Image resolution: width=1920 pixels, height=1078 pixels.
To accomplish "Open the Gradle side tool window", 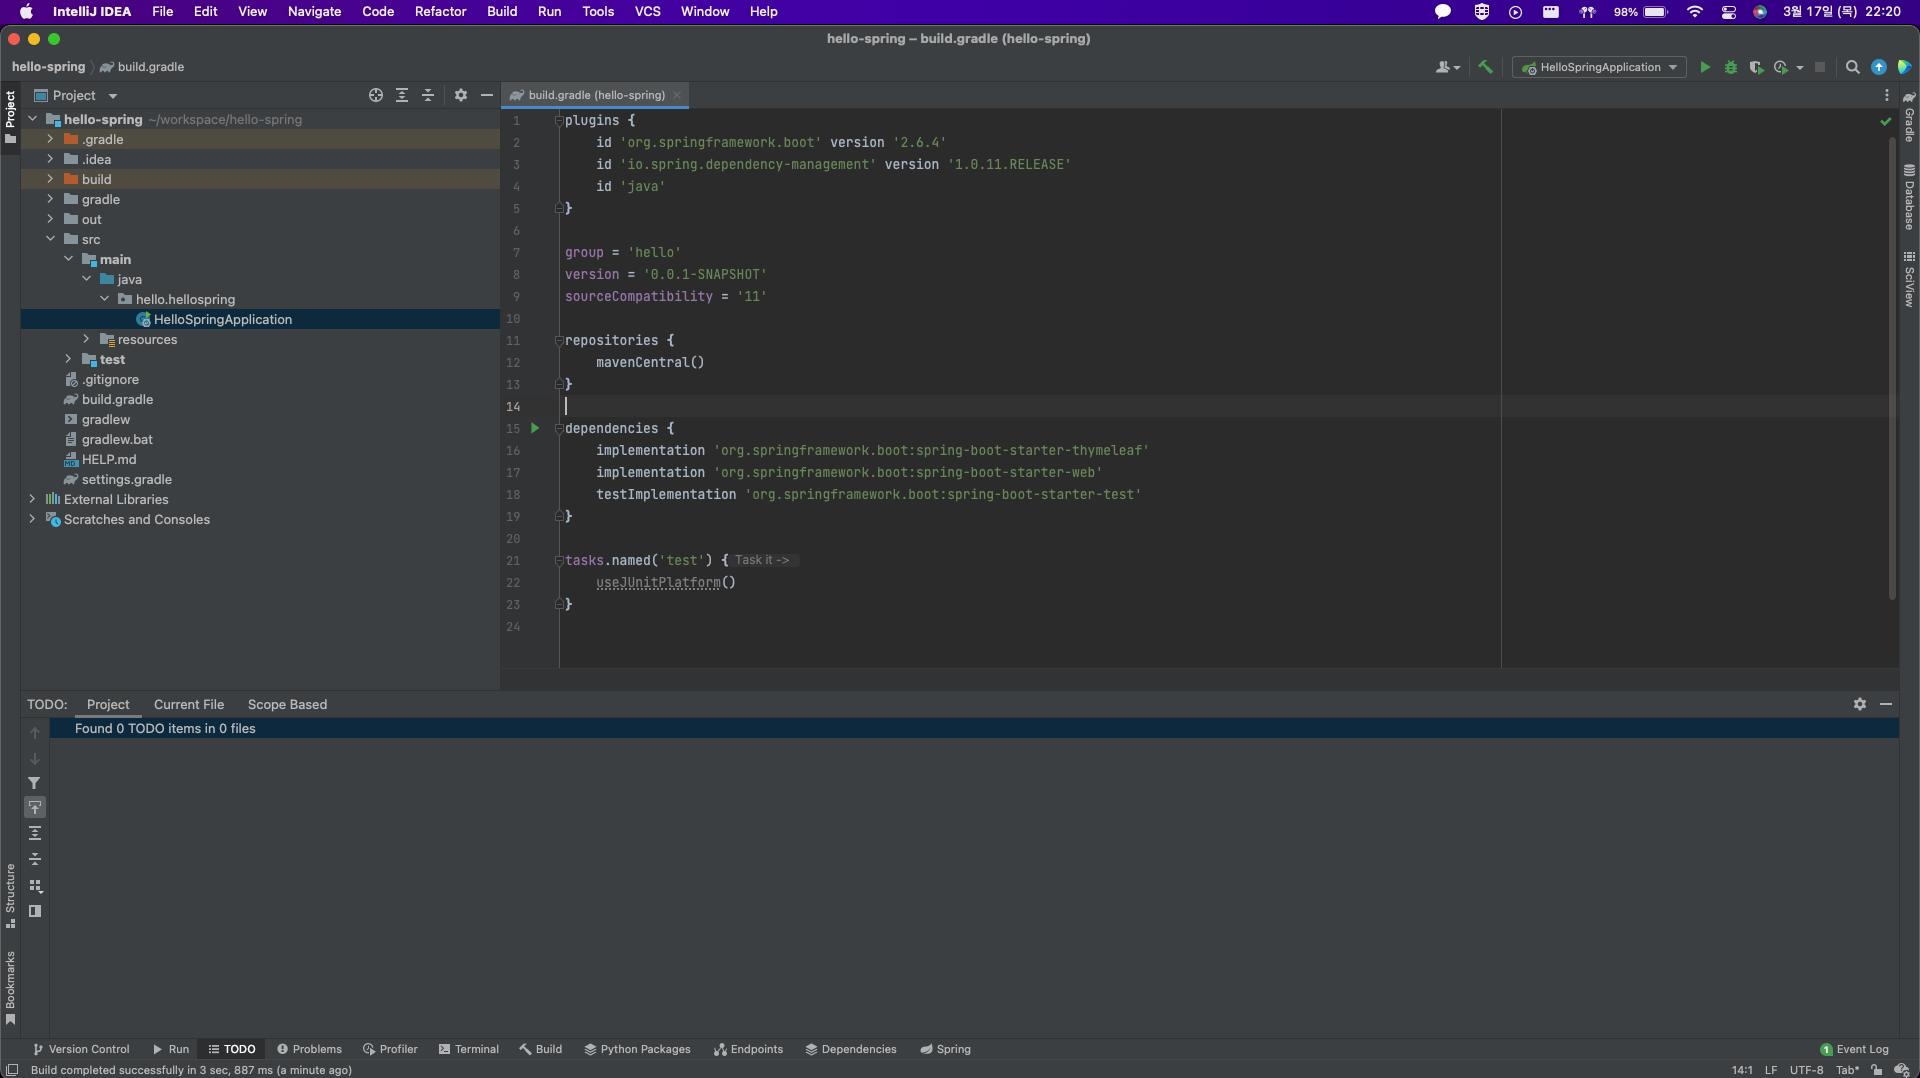I will [x=1909, y=117].
